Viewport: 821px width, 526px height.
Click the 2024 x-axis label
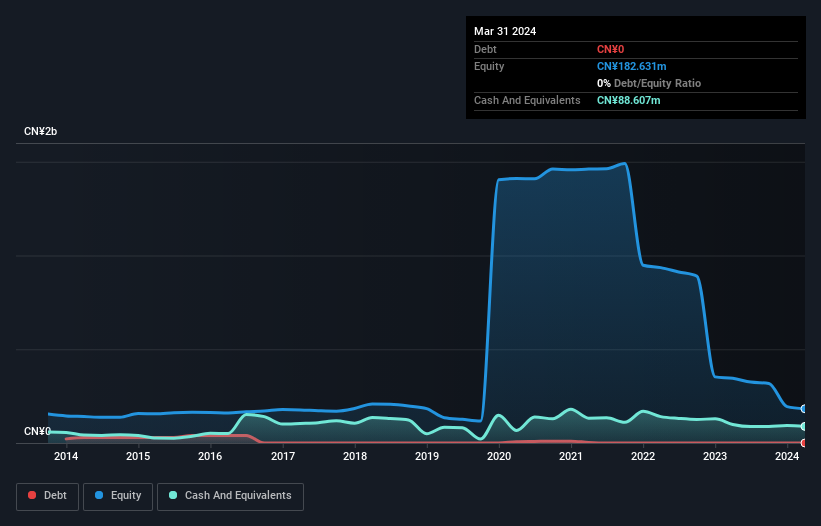click(x=787, y=456)
